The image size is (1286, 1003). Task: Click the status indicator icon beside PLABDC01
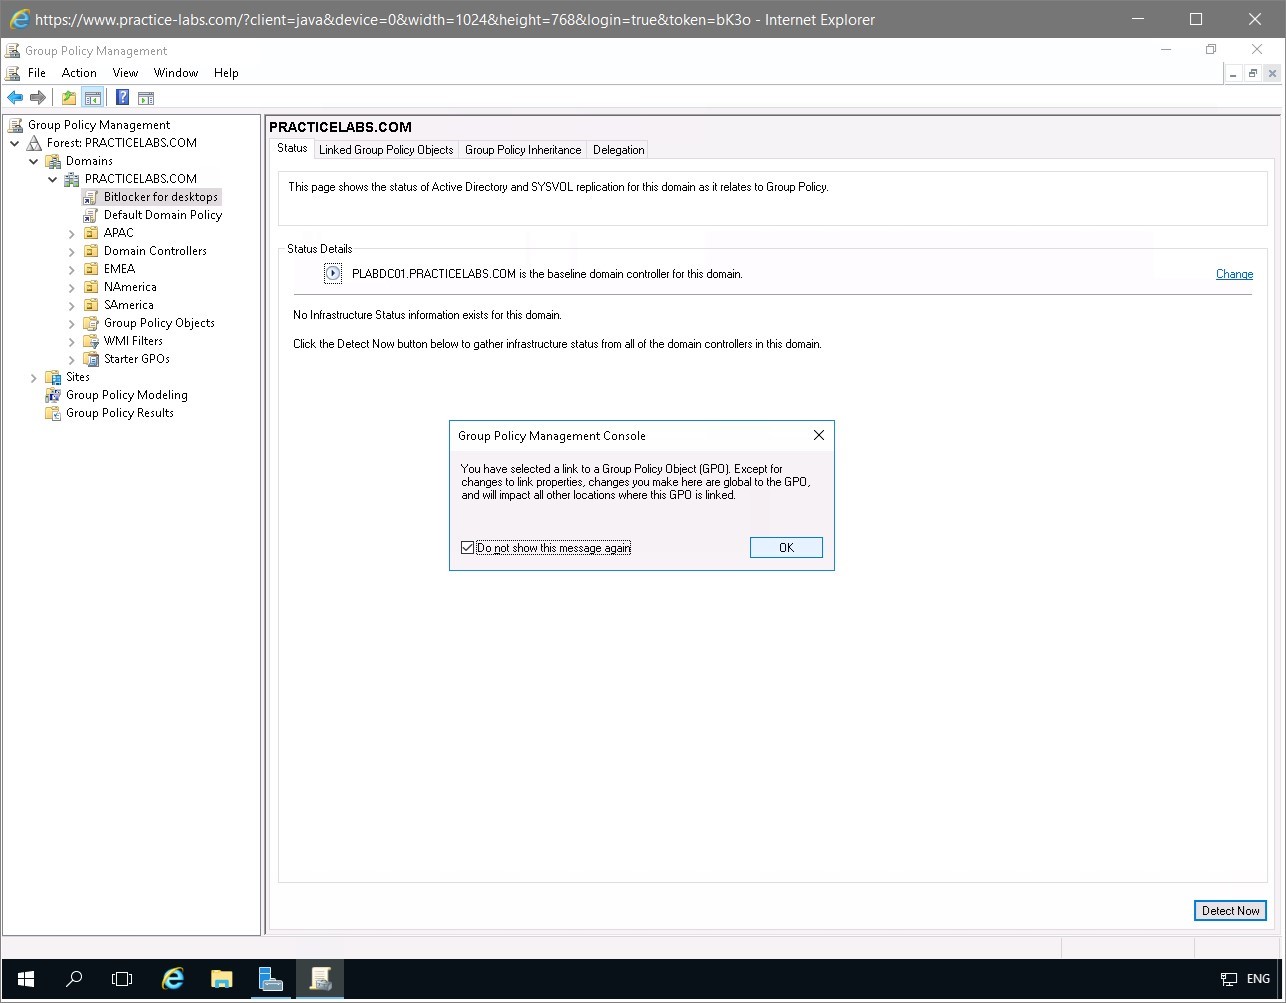[332, 273]
